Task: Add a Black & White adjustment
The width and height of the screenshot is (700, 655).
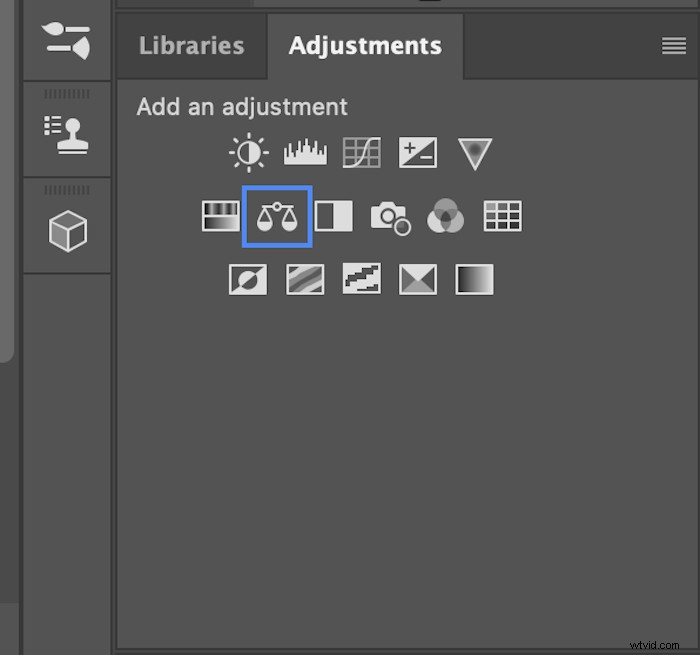Action: point(334,216)
